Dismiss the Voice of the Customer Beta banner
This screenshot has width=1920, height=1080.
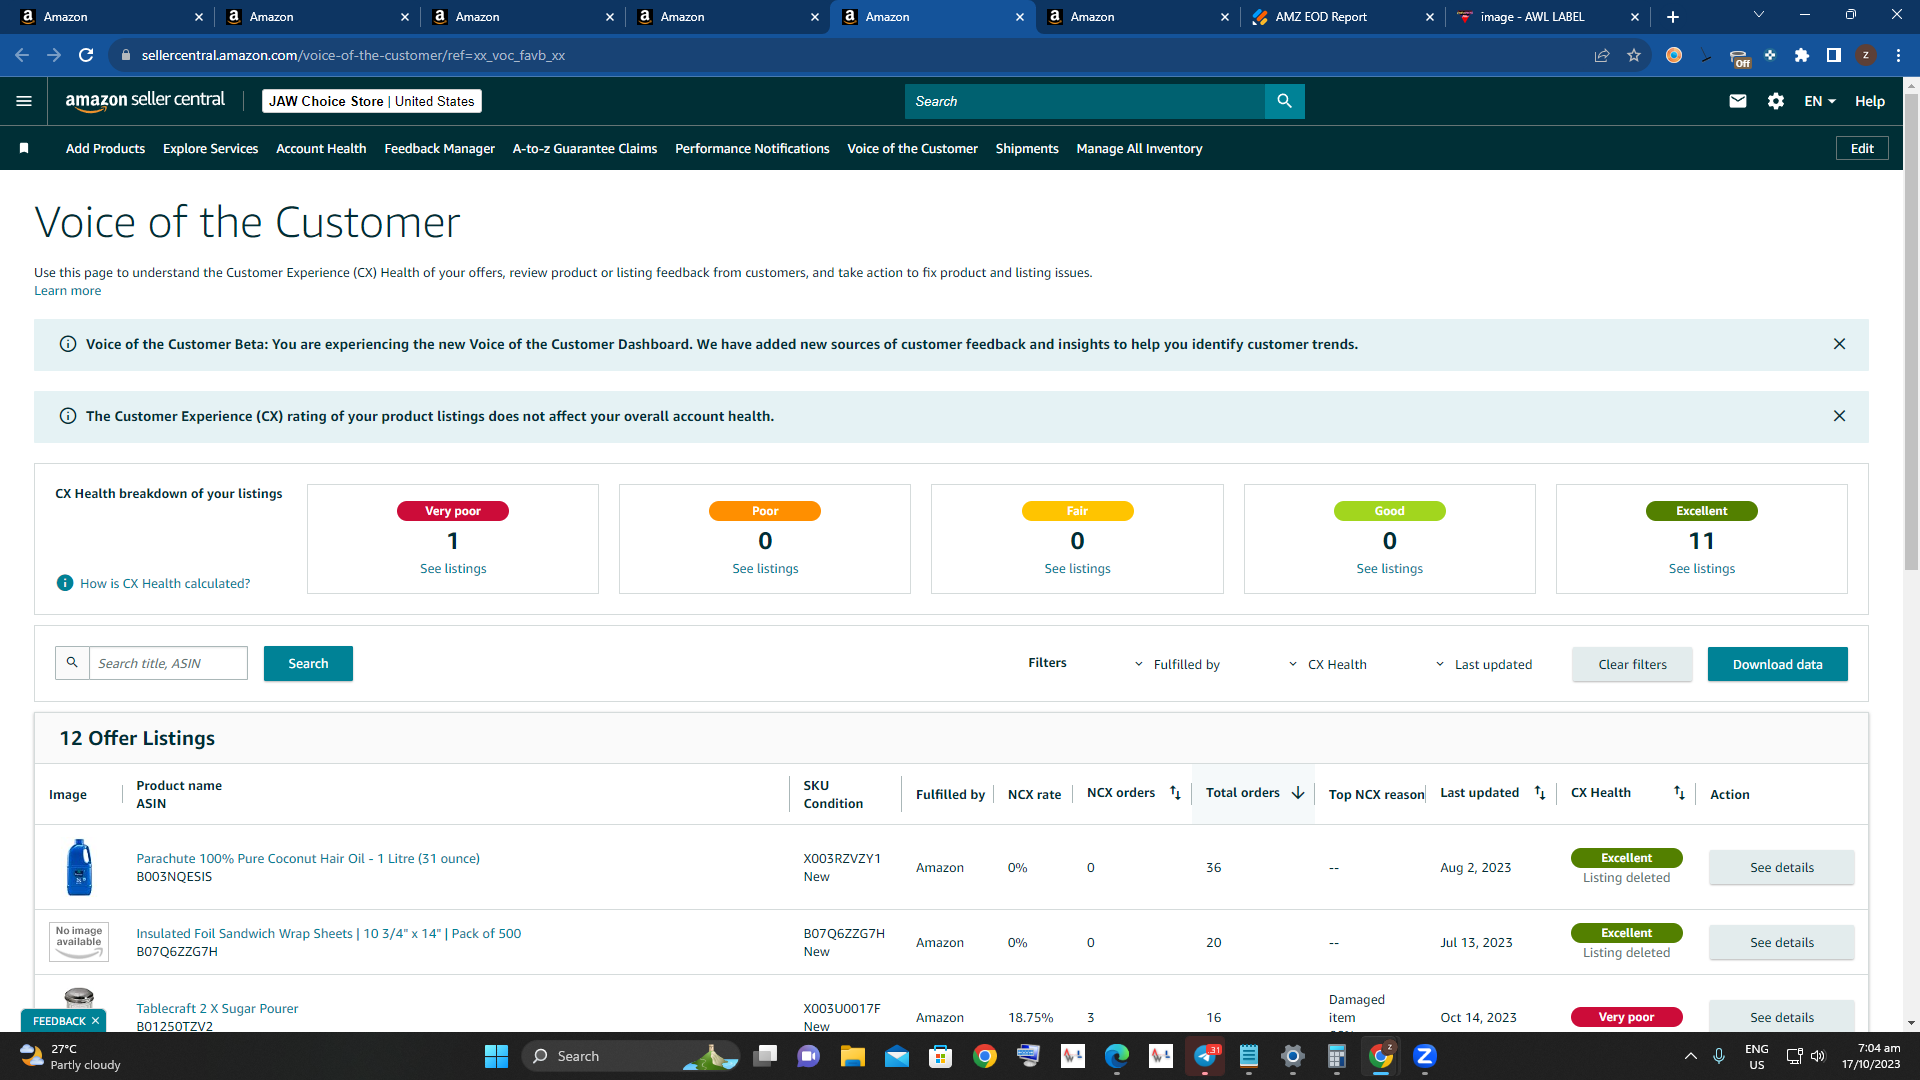click(1839, 344)
